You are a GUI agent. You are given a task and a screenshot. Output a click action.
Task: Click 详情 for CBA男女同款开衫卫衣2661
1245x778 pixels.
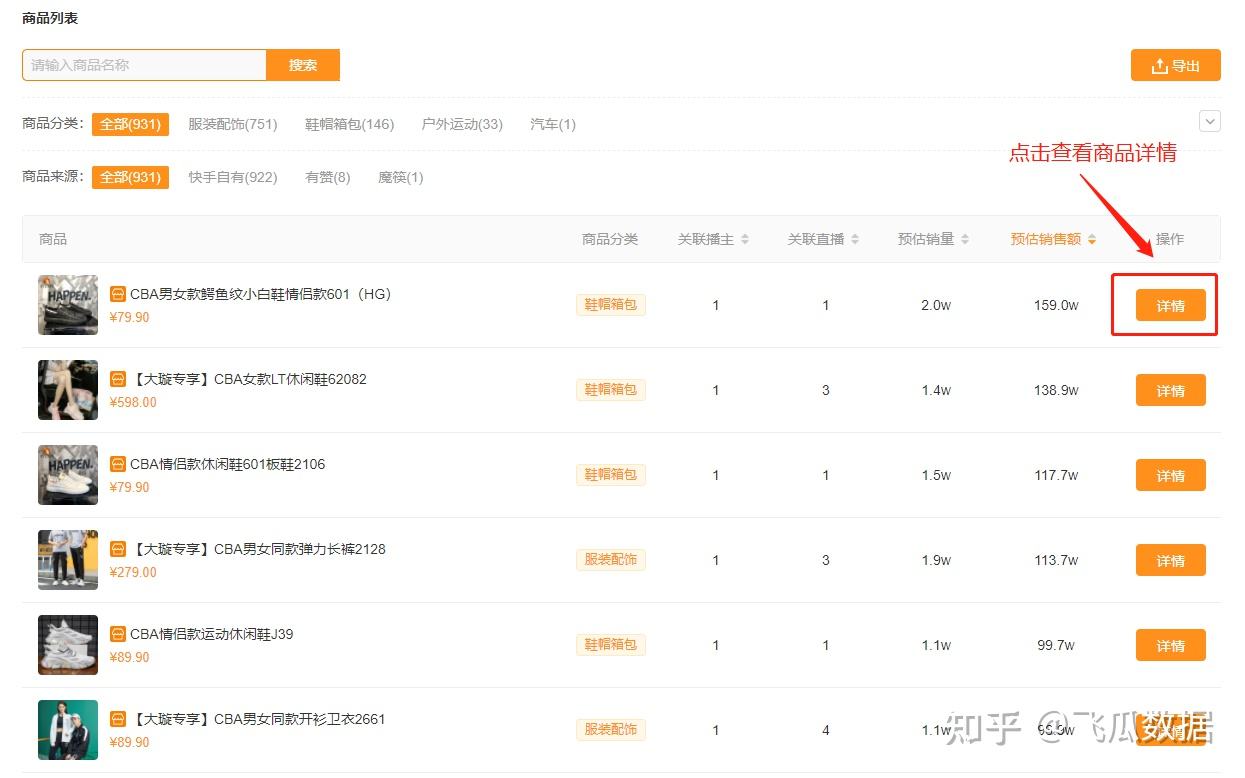1170,730
